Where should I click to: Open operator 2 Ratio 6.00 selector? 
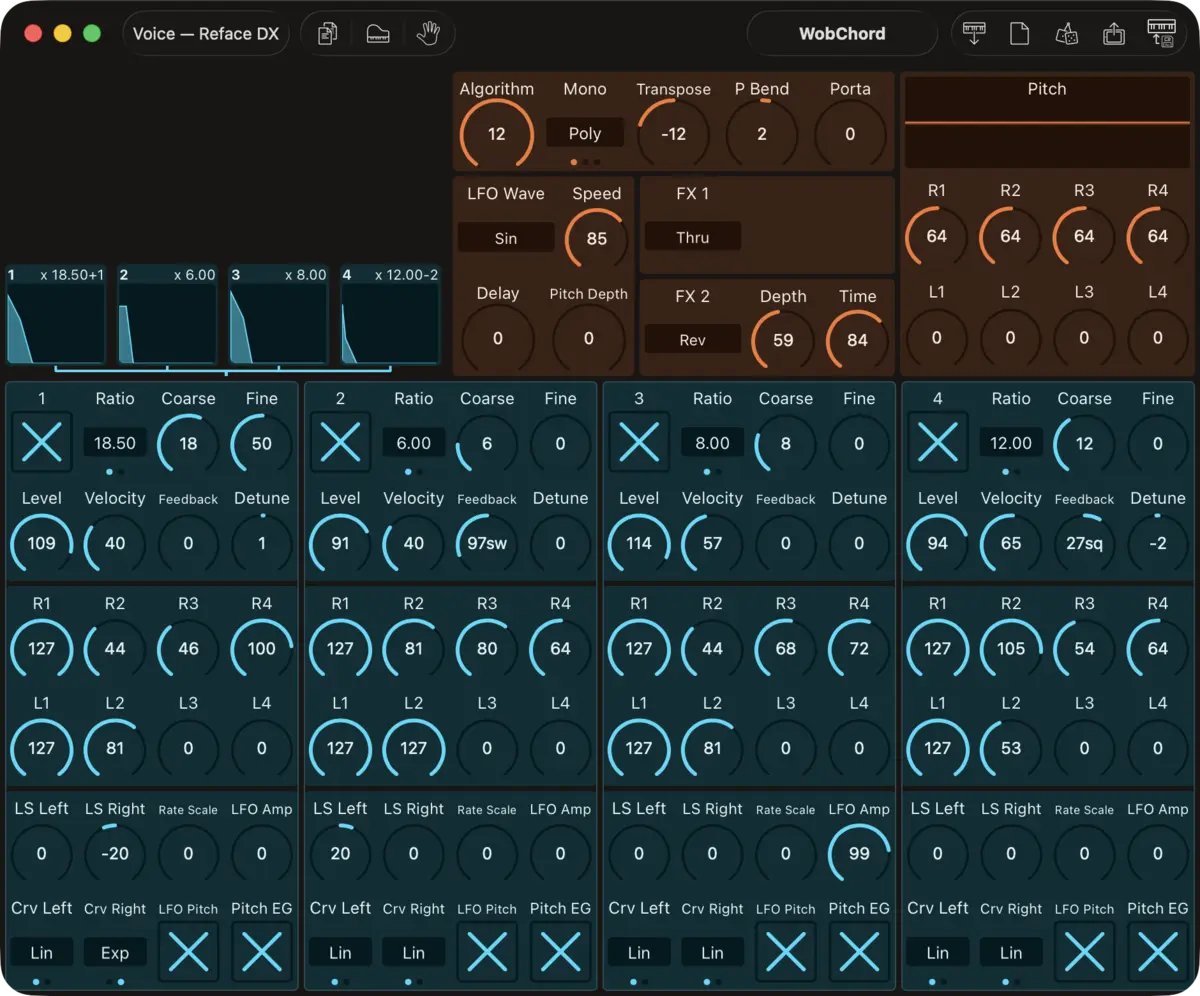(414, 442)
